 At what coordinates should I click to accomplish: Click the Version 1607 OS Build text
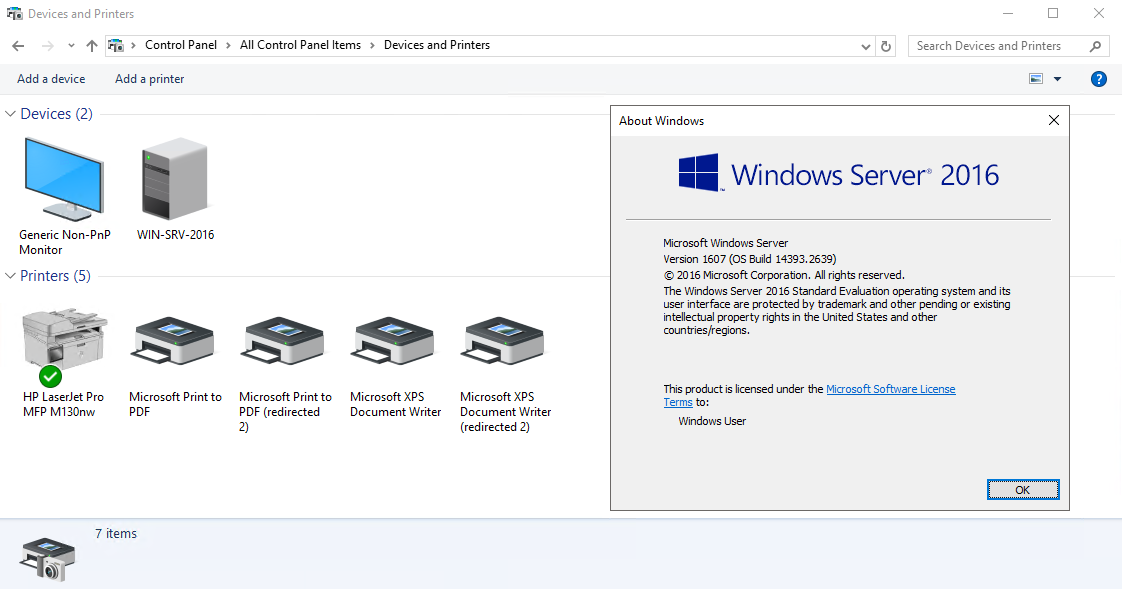749,259
